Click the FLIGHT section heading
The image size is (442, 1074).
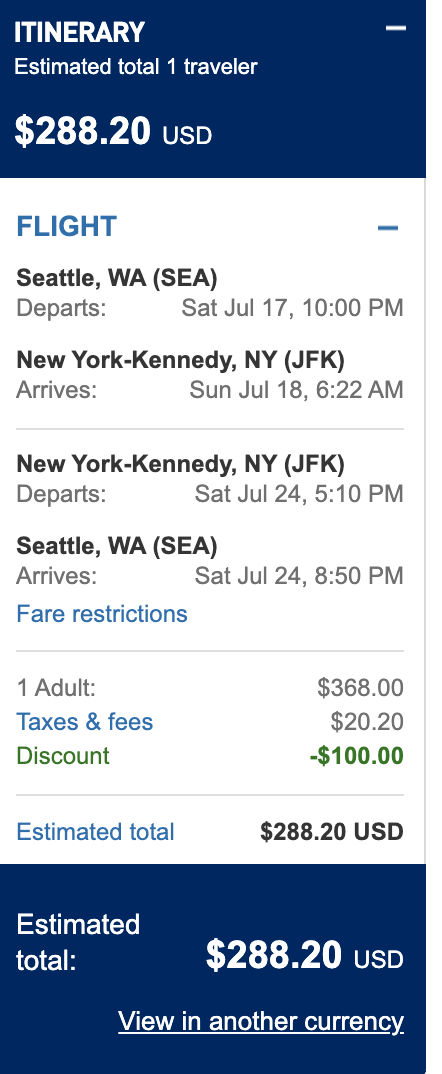66,226
